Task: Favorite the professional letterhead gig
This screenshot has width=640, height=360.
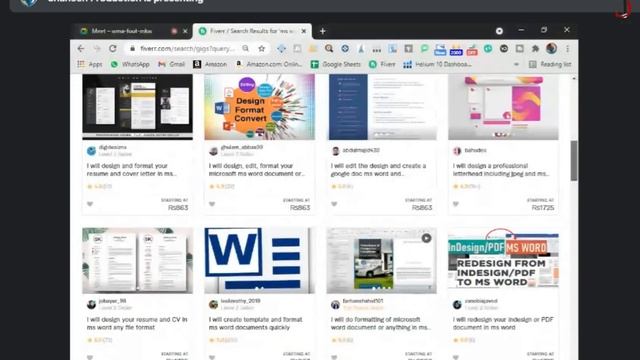Action: 456,204
